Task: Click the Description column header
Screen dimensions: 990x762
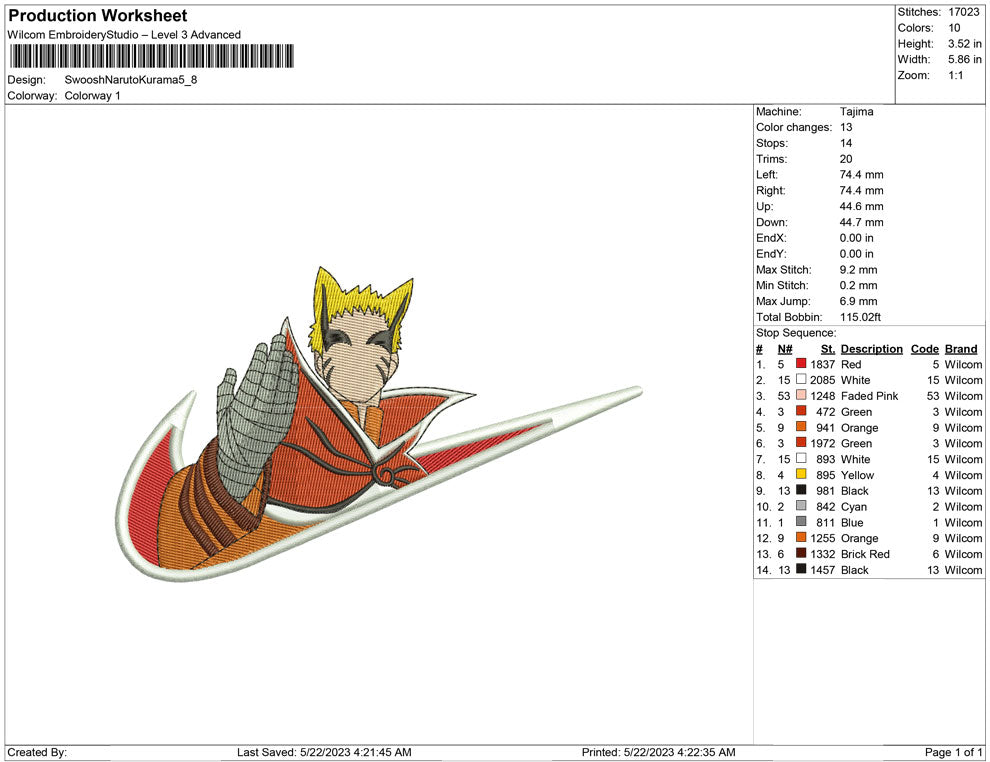Action: [x=871, y=349]
